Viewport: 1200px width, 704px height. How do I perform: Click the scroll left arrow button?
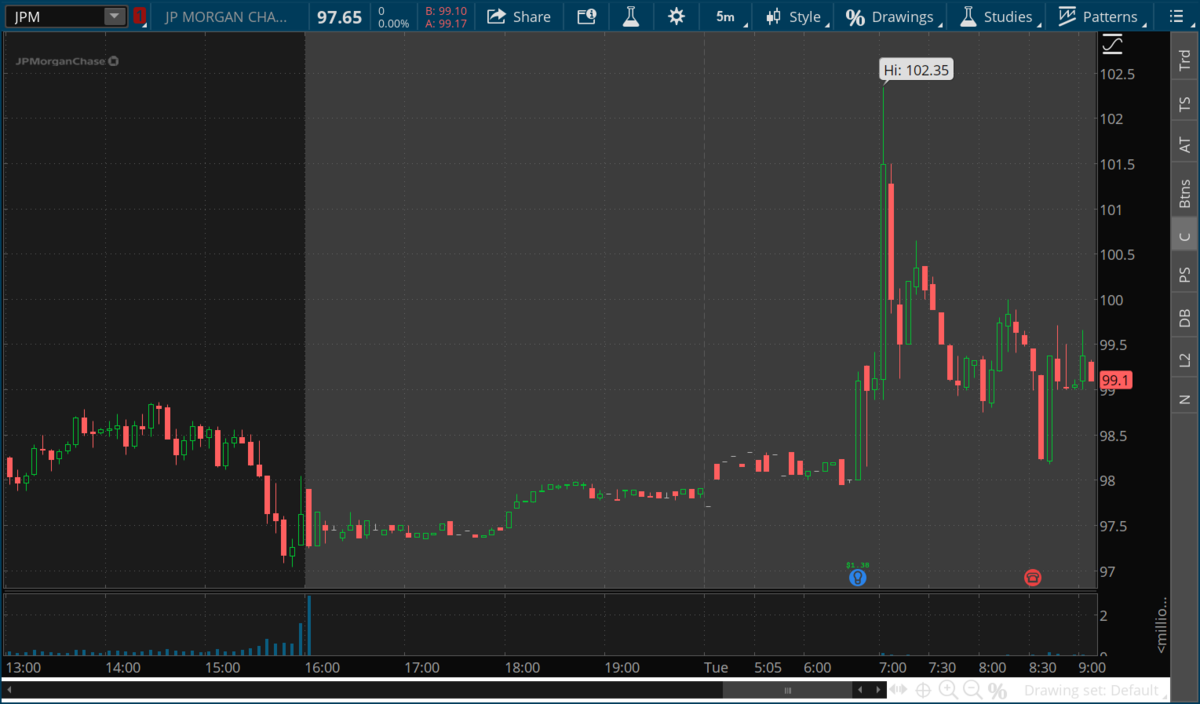pyautogui.click(x=860, y=690)
